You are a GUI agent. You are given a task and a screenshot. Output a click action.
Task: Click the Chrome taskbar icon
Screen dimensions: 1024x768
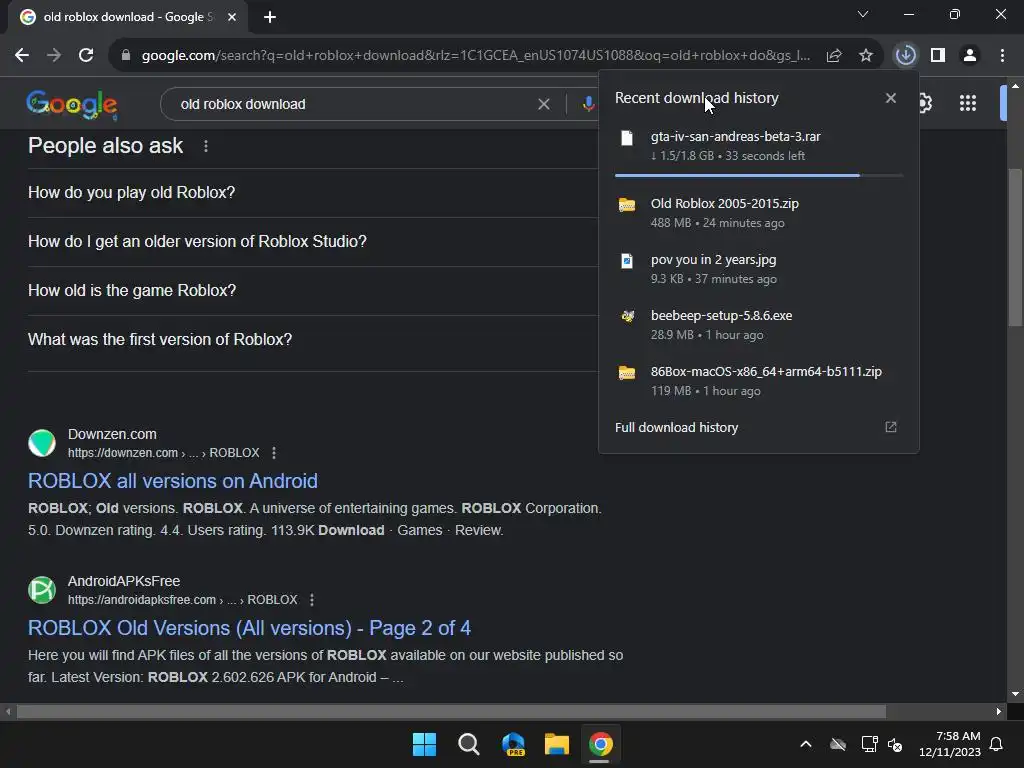[601, 744]
